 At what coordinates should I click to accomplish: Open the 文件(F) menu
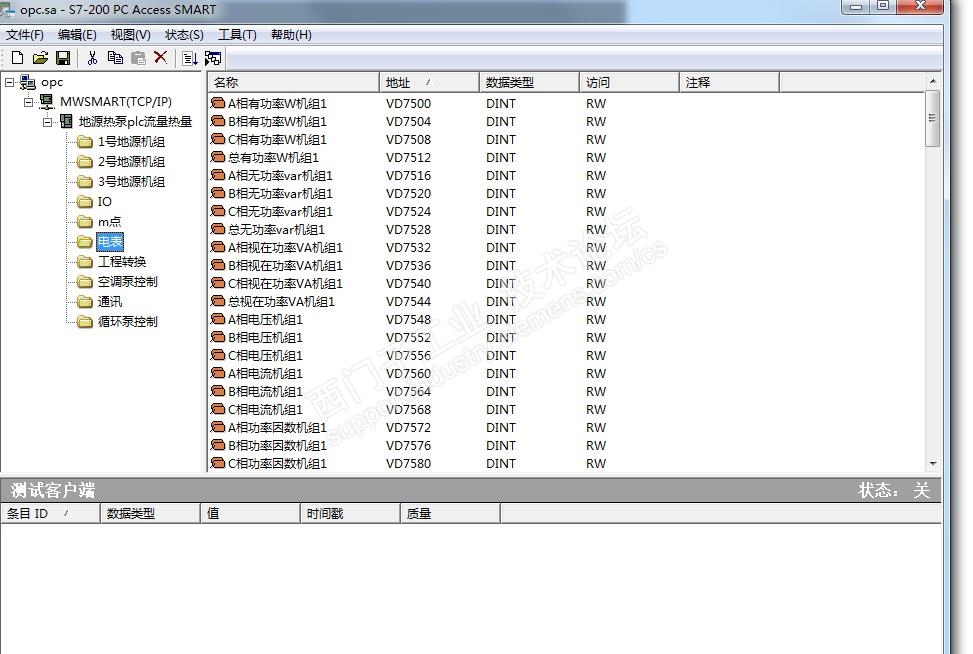pos(25,35)
